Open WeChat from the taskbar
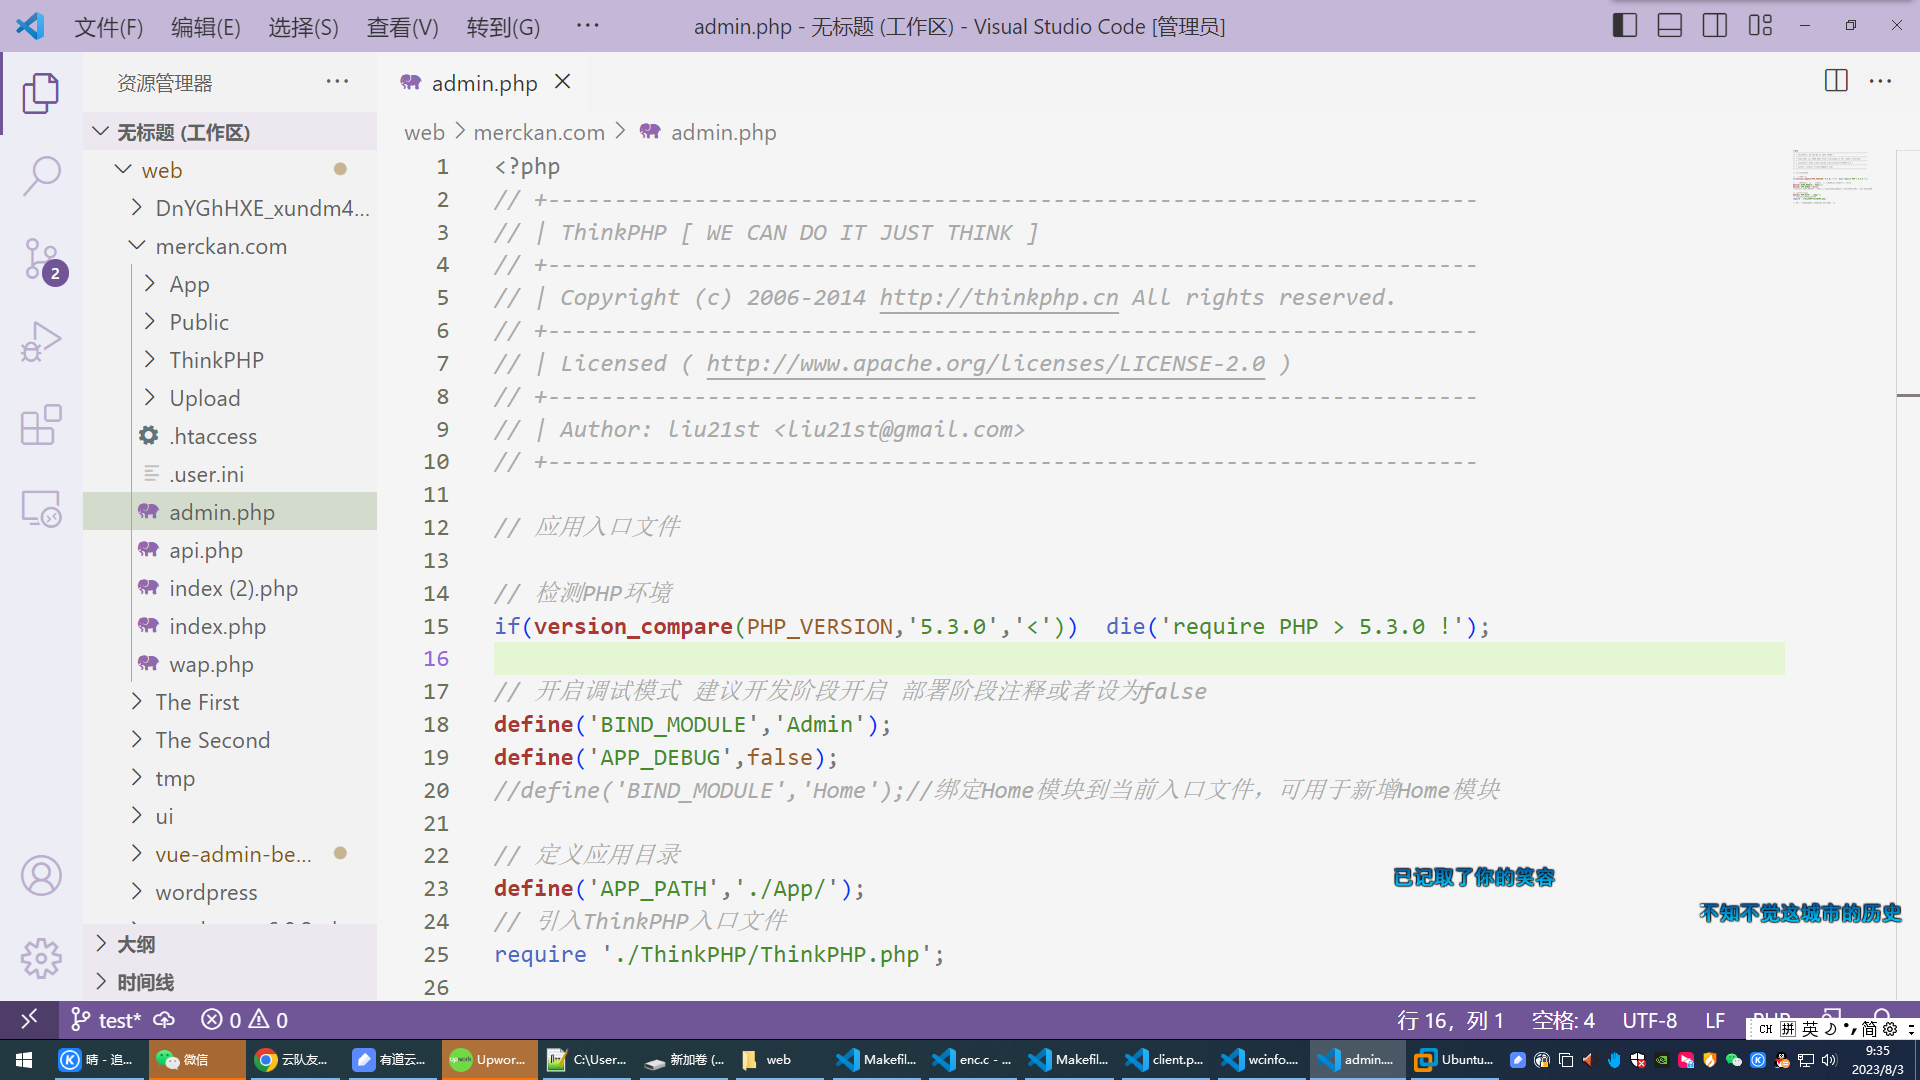1920x1080 pixels. [x=185, y=1060]
